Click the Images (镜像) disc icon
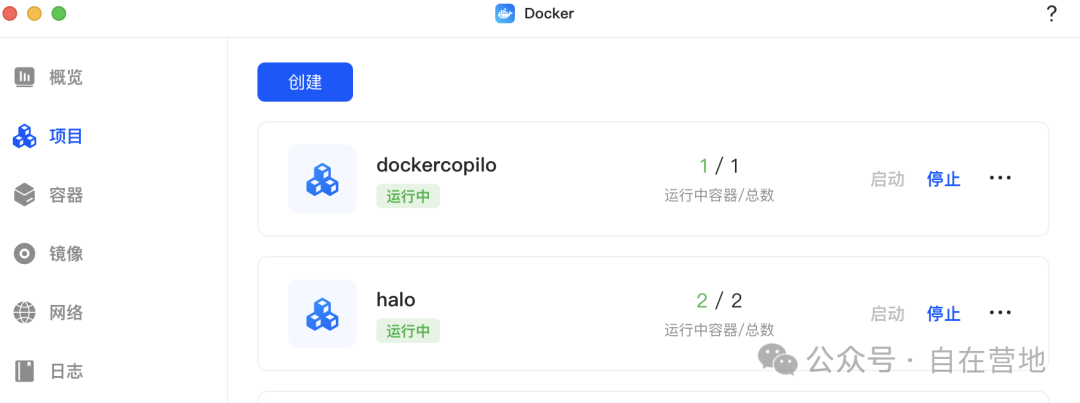The height and width of the screenshot is (403, 1080). point(25,254)
